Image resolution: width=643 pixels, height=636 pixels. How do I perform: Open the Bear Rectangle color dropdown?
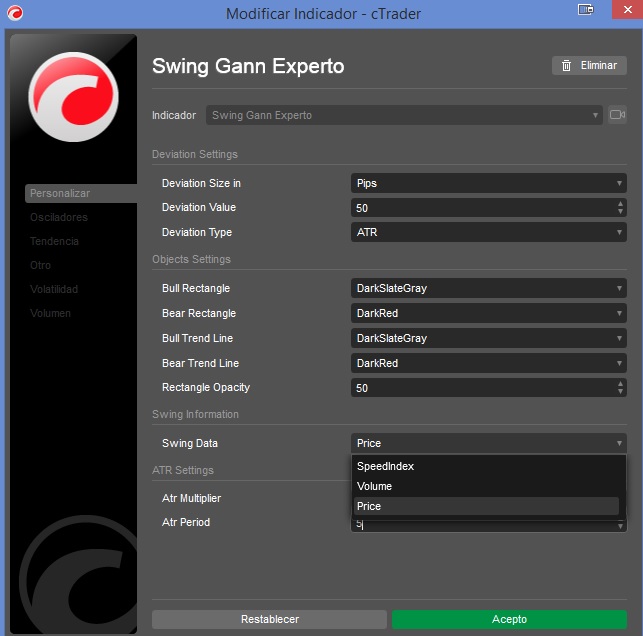coord(488,313)
